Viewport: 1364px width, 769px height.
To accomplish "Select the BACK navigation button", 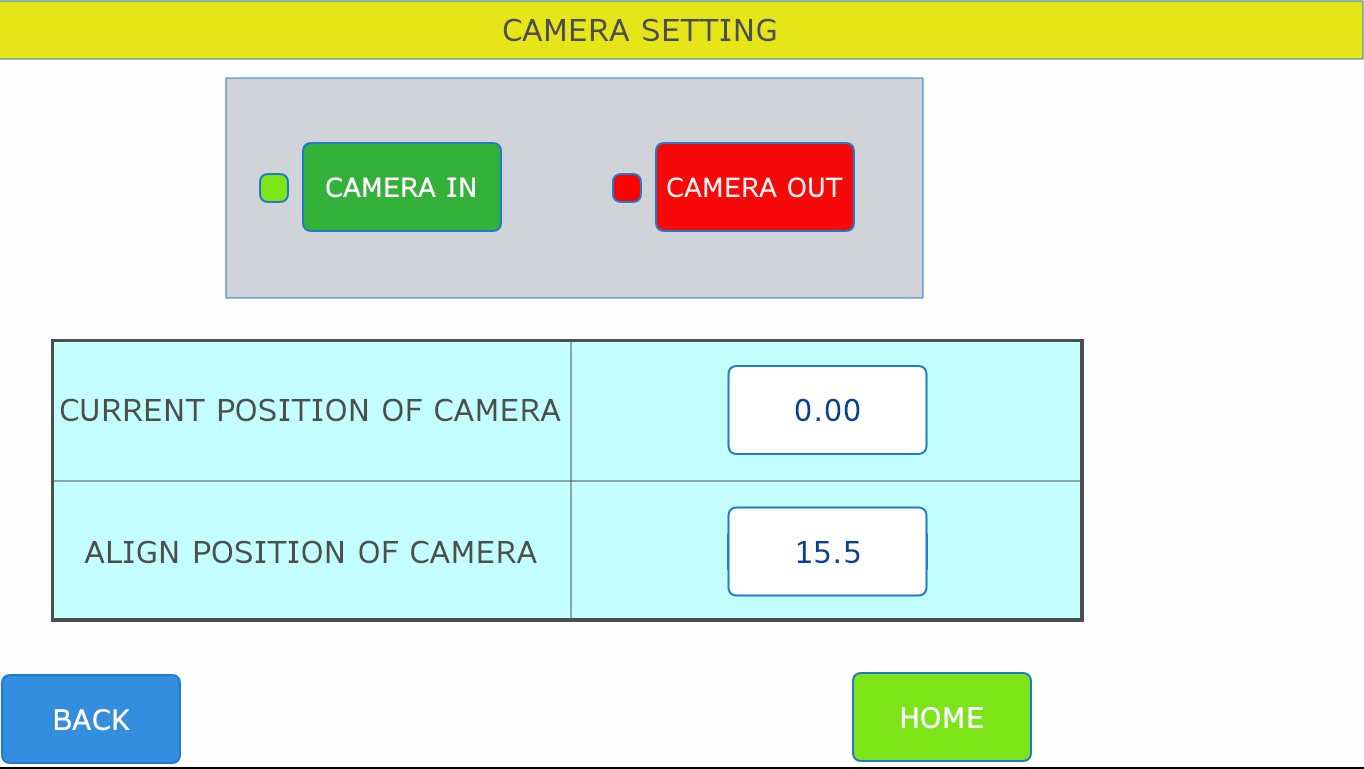I will (91, 719).
